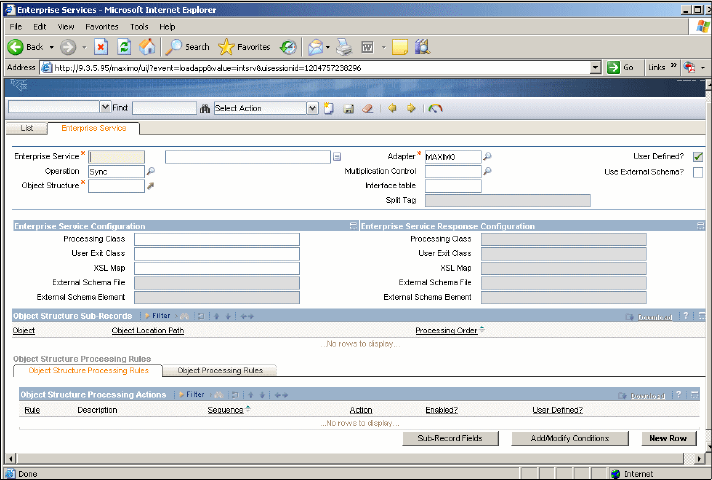
Task: Click the Object Structure detail menu icon
Action: click(x=151, y=185)
